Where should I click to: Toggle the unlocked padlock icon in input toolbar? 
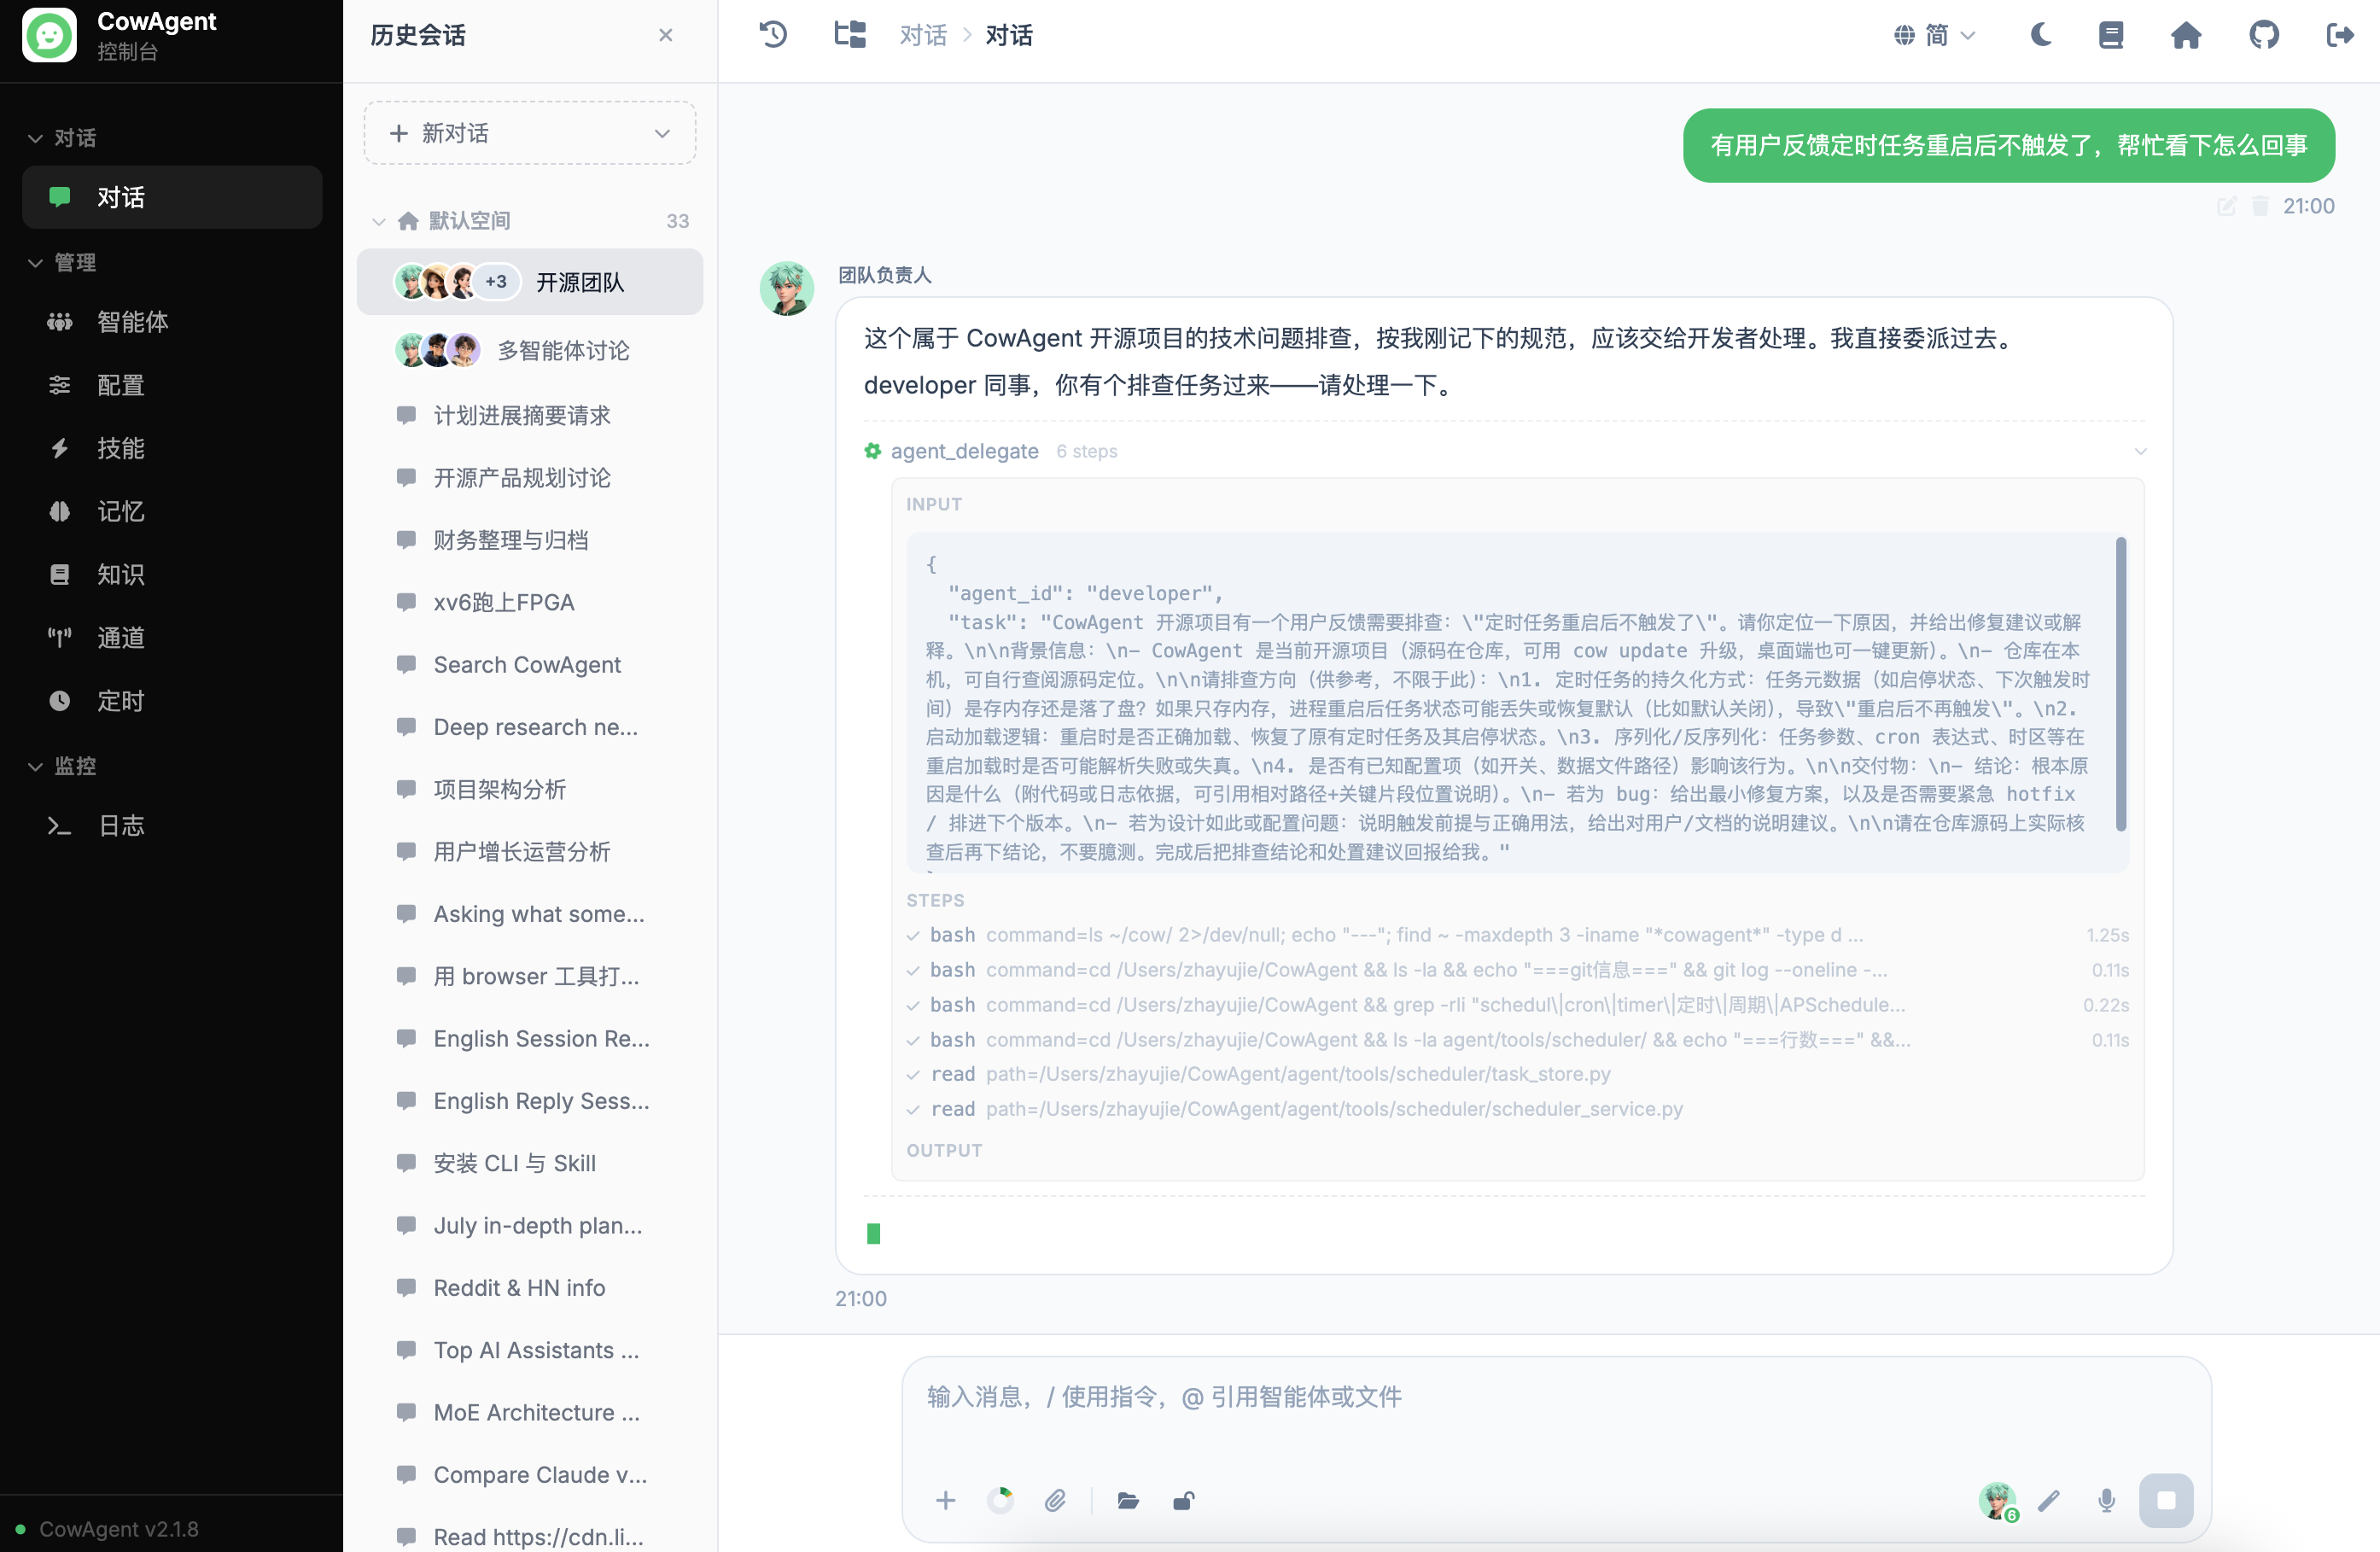pos(1184,1500)
